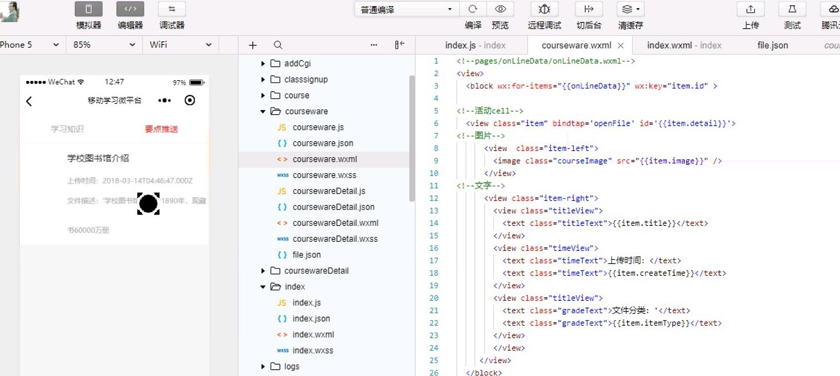The width and height of the screenshot is (840, 376).
Task: Switch to index.wxml tab
Action: click(684, 46)
